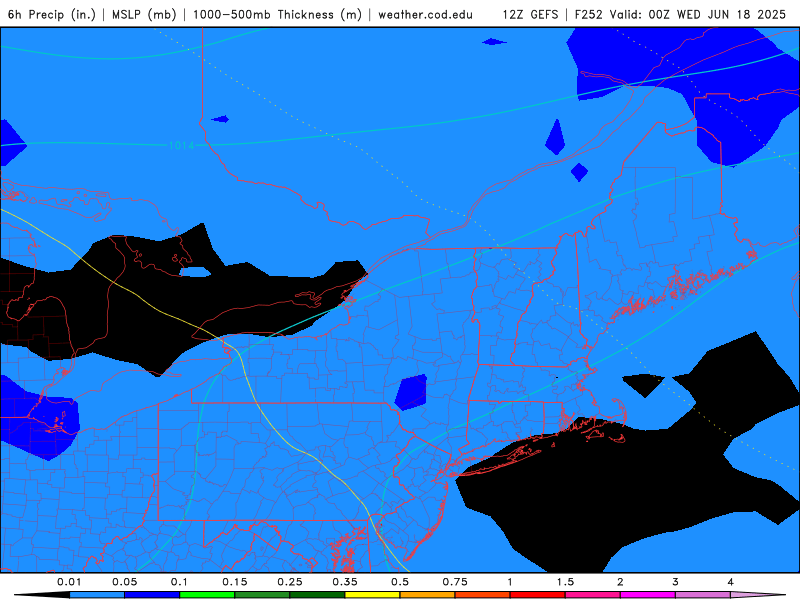Select the medium green 0.15–0.25 legend swatch

[262, 595]
